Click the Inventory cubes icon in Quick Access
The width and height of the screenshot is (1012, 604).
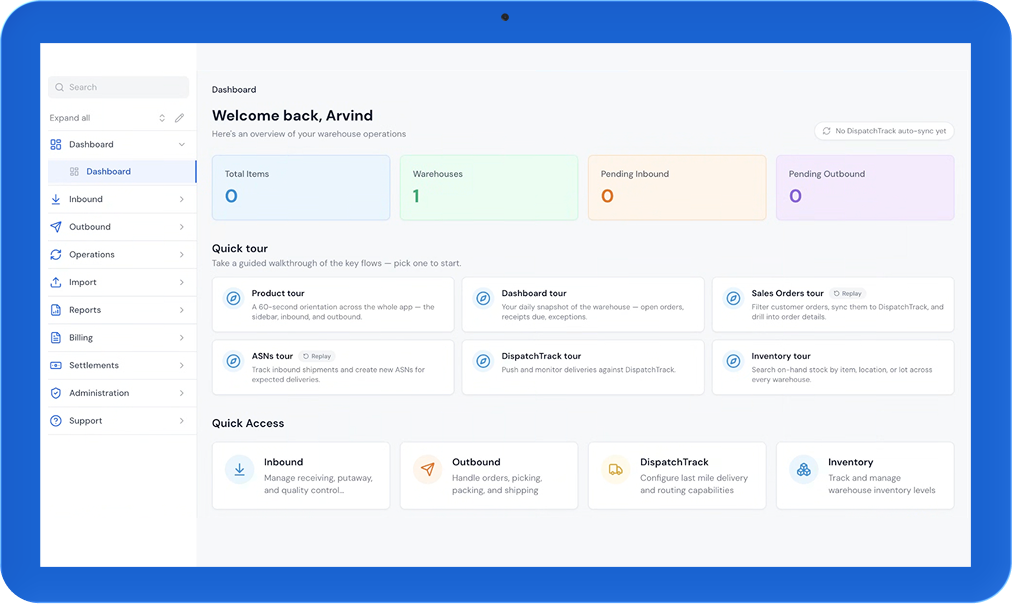tap(804, 470)
